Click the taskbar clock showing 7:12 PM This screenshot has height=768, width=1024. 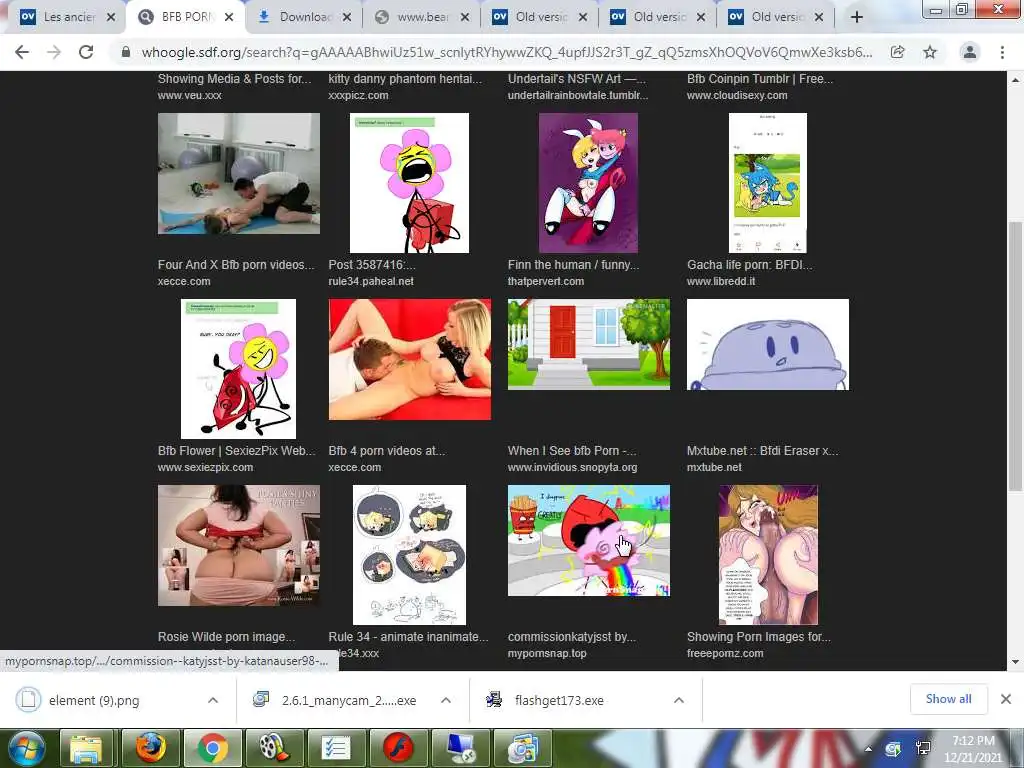pyautogui.click(x=972, y=749)
